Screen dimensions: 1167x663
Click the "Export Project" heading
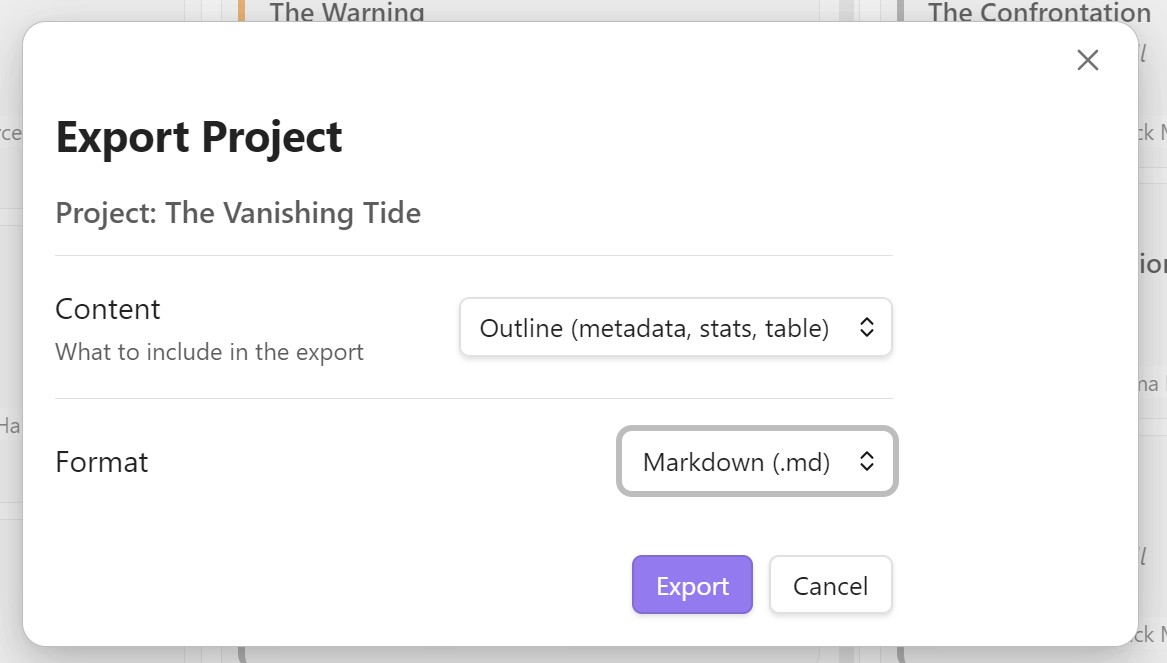point(199,137)
